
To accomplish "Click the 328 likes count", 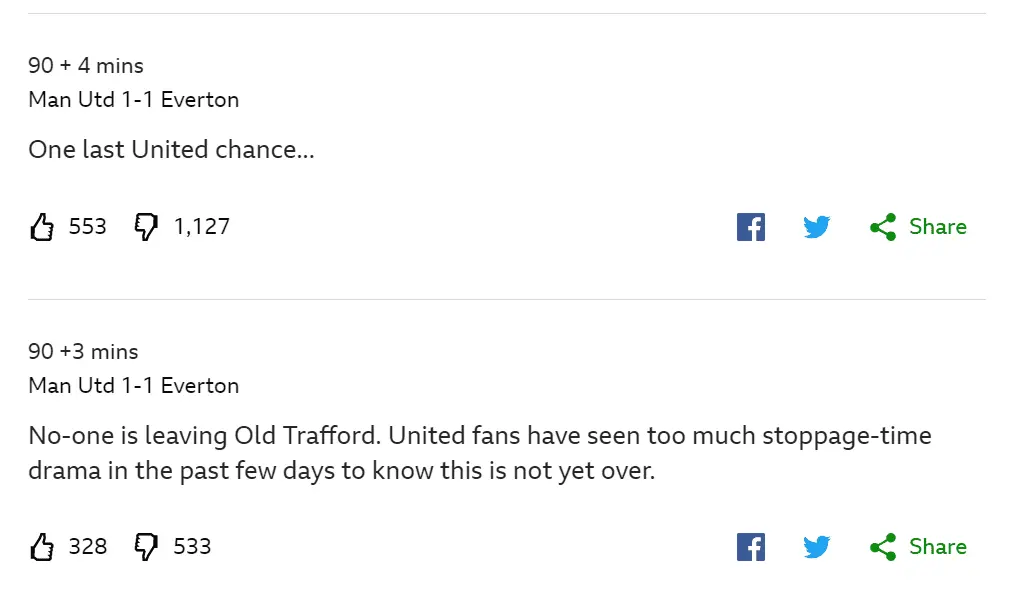I will (x=88, y=547).
